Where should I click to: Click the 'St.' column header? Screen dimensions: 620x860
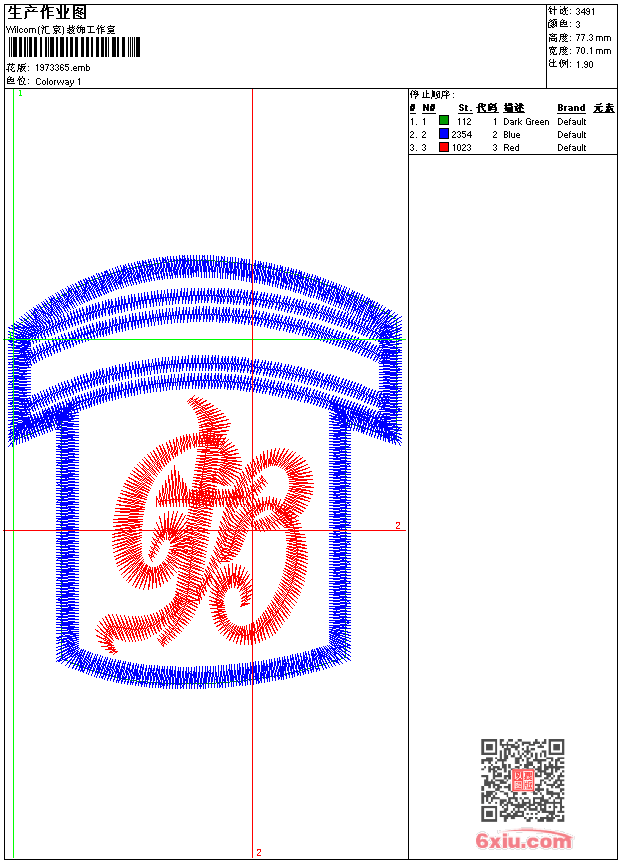(x=465, y=108)
